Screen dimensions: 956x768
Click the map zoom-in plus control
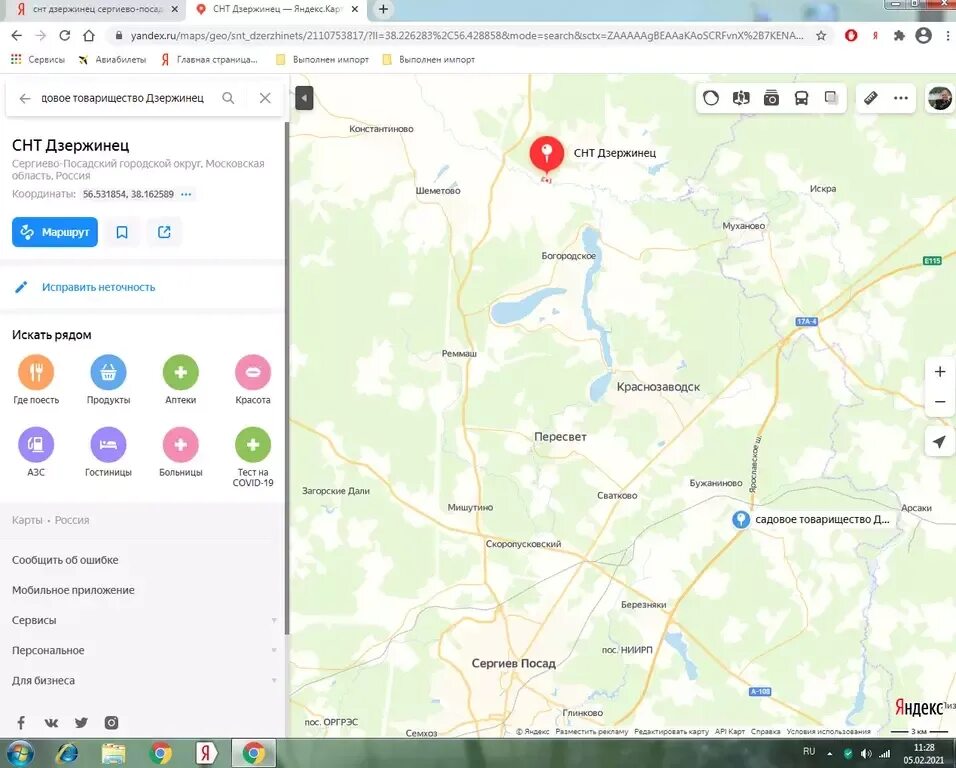coord(939,371)
